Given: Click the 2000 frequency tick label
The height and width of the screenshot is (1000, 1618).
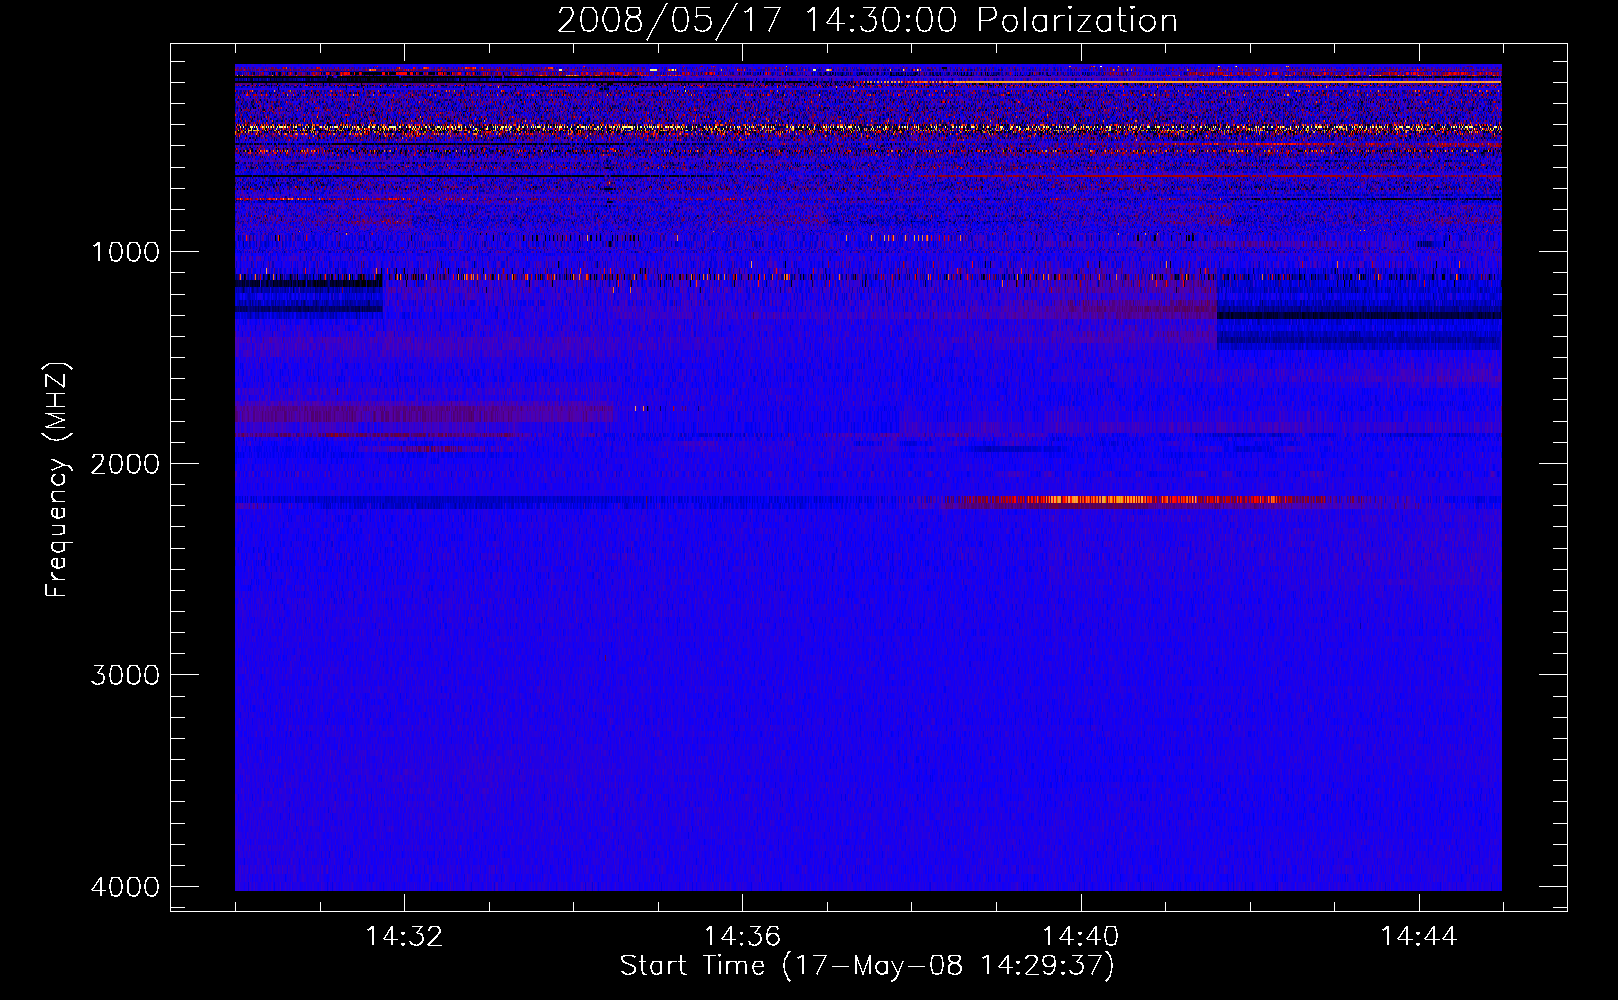Looking at the screenshot, I should [x=125, y=463].
